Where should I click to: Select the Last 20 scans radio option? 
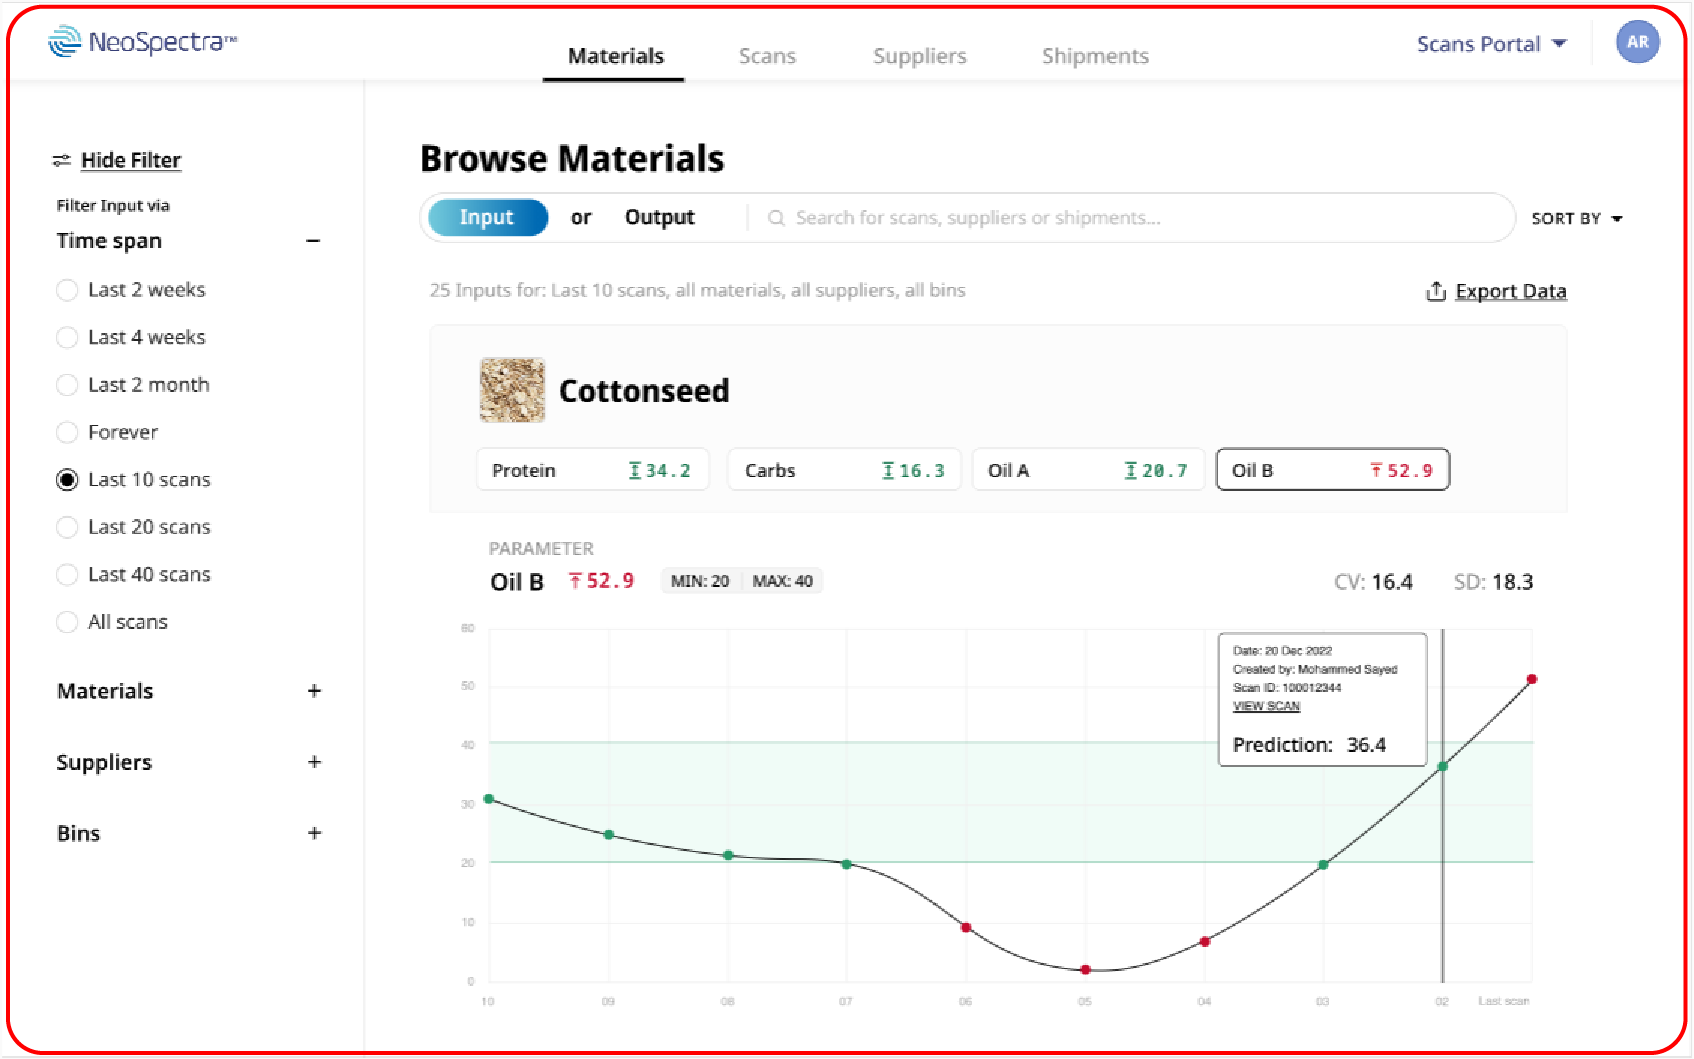67,527
